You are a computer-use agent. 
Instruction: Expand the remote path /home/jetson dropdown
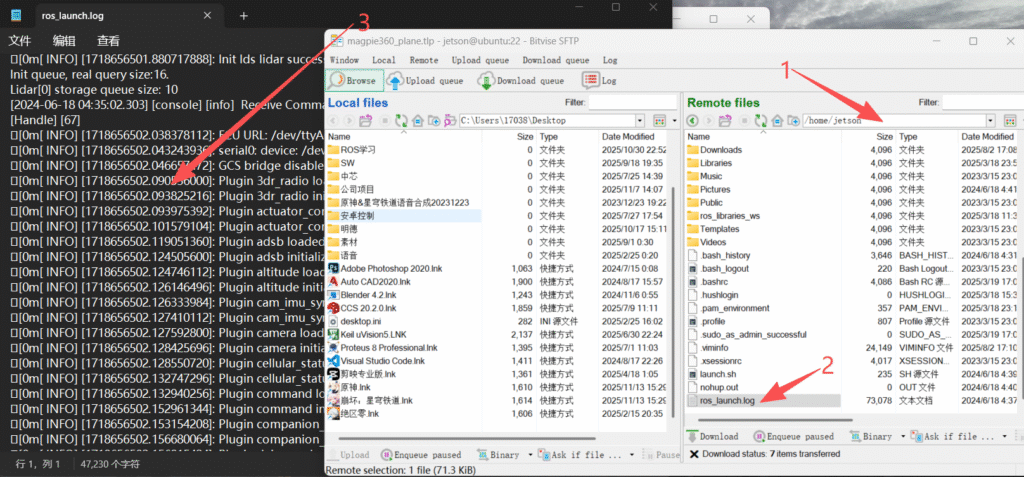pyautogui.click(x=990, y=120)
